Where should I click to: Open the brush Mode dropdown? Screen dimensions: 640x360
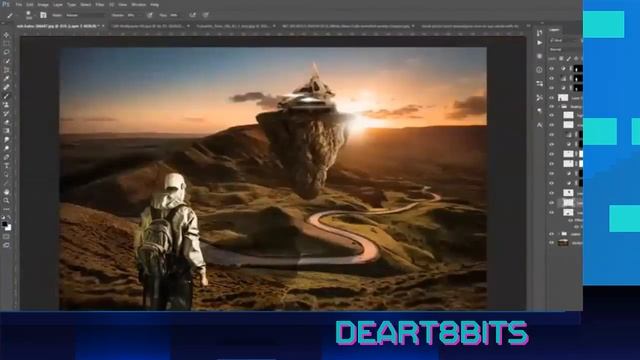pyautogui.click(x=85, y=15)
